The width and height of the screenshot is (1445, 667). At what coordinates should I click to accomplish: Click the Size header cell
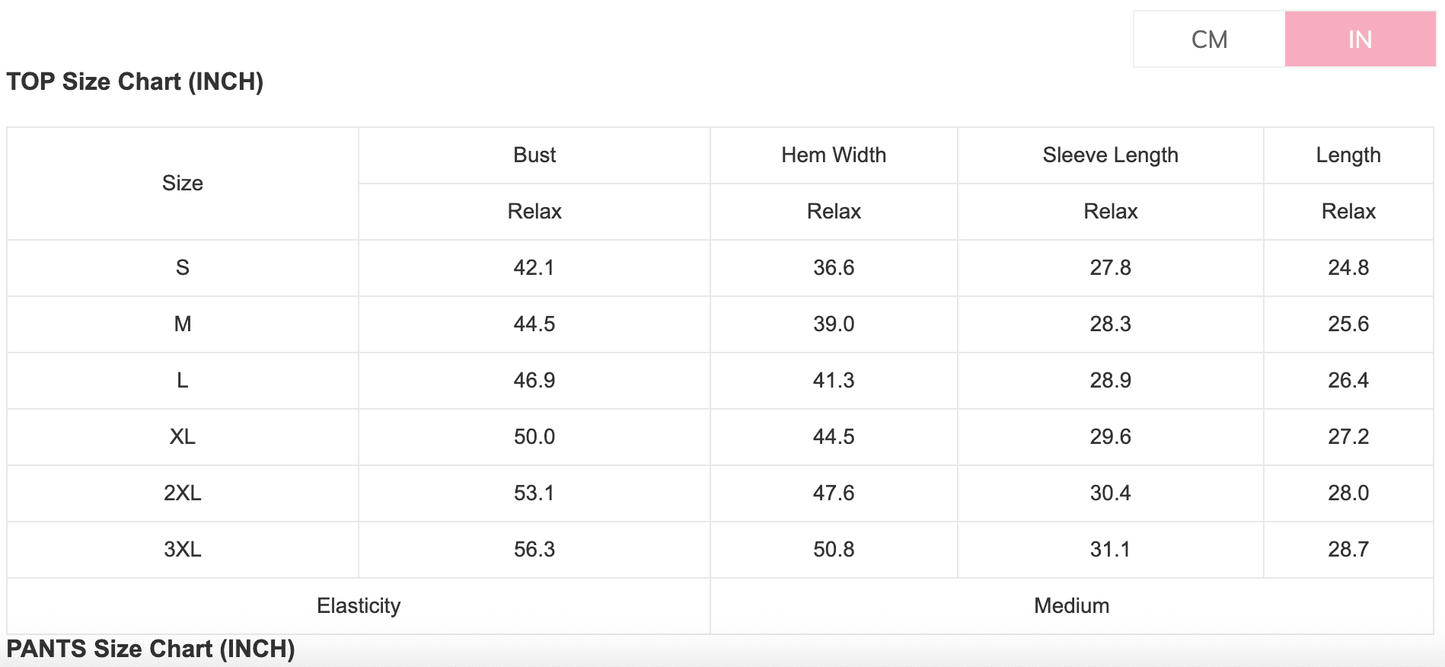pos(182,183)
